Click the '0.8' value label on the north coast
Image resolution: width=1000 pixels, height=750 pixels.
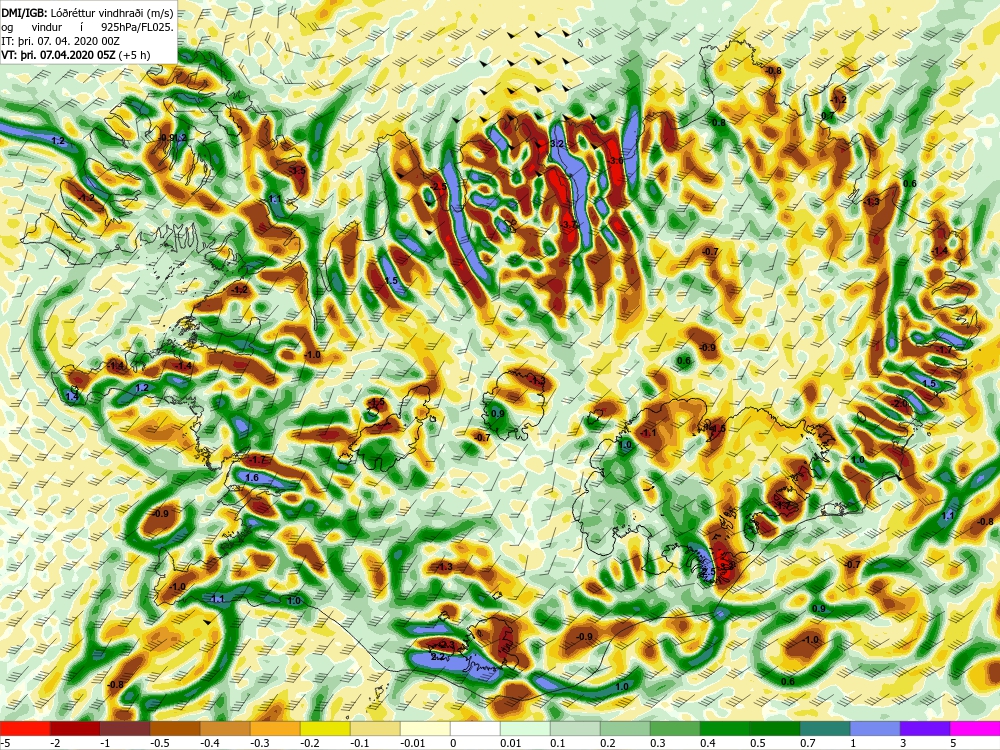point(719,122)
